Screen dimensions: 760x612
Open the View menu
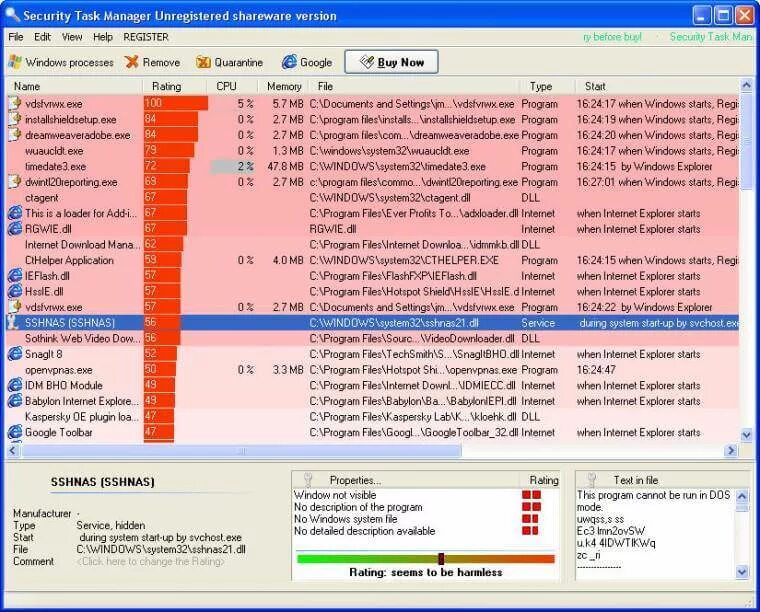tap(72, 37)
